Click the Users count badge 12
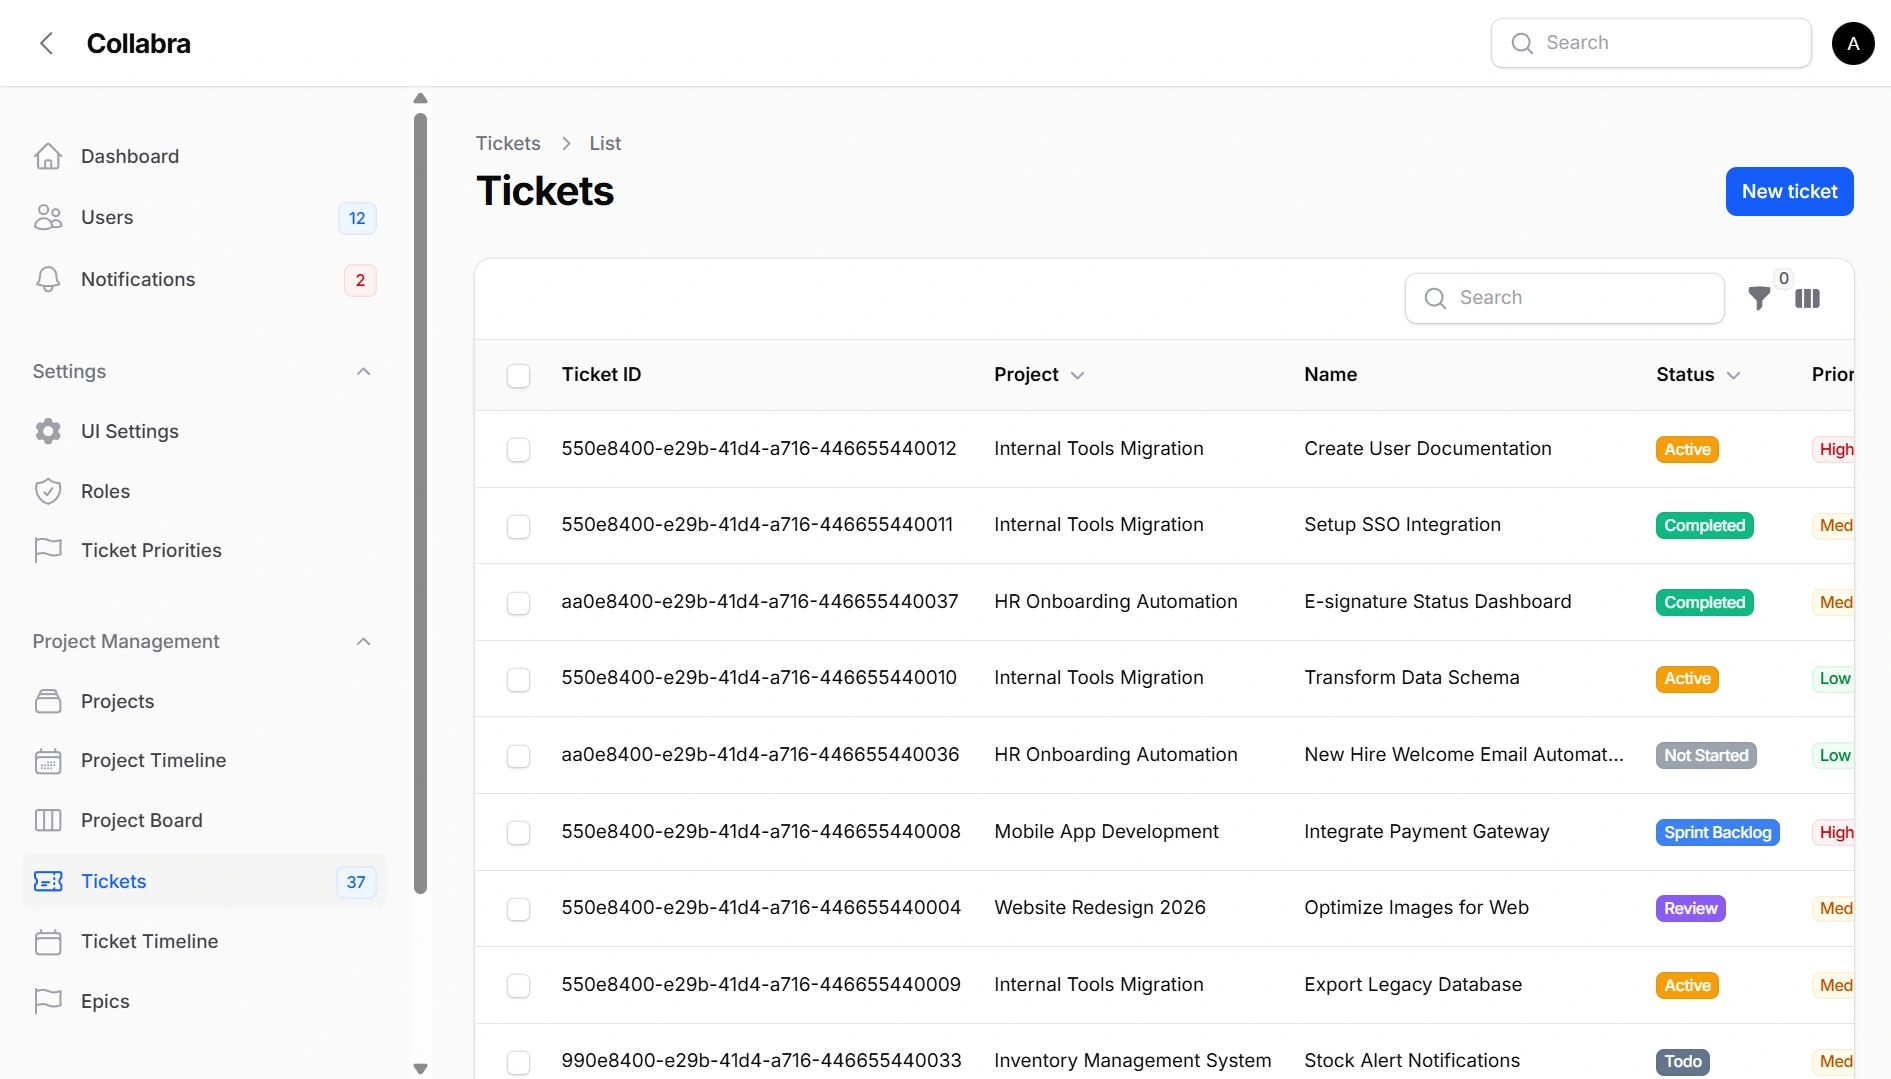 click(x=357, y=218)
